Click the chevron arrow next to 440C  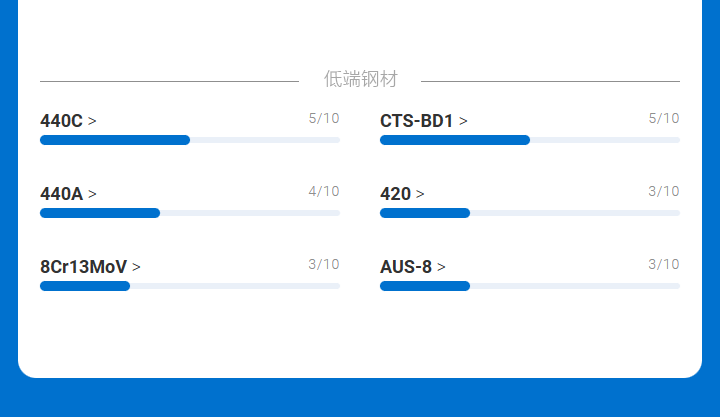93,121
